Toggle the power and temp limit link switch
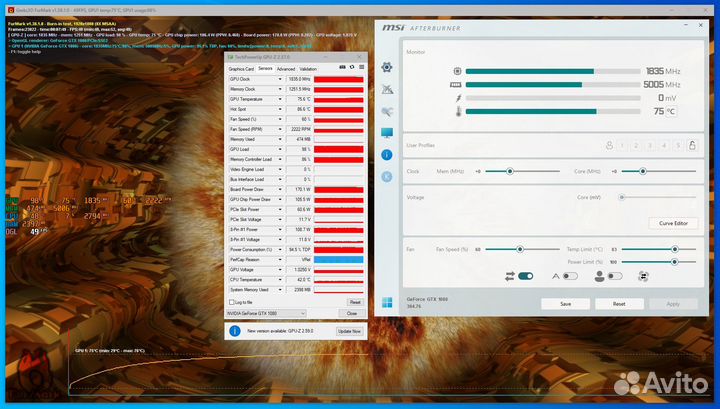 point(525,276)
